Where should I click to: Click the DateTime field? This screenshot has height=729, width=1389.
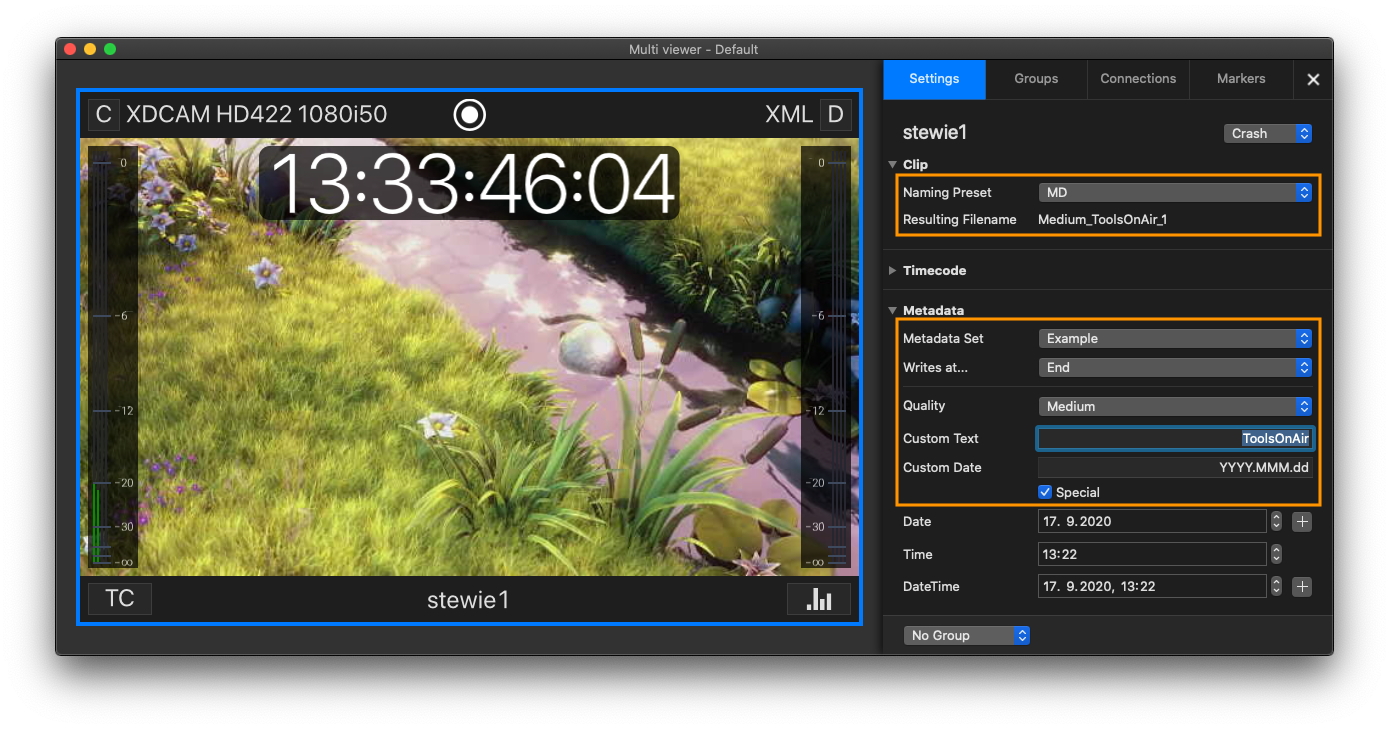click(x=1152, y=587)
